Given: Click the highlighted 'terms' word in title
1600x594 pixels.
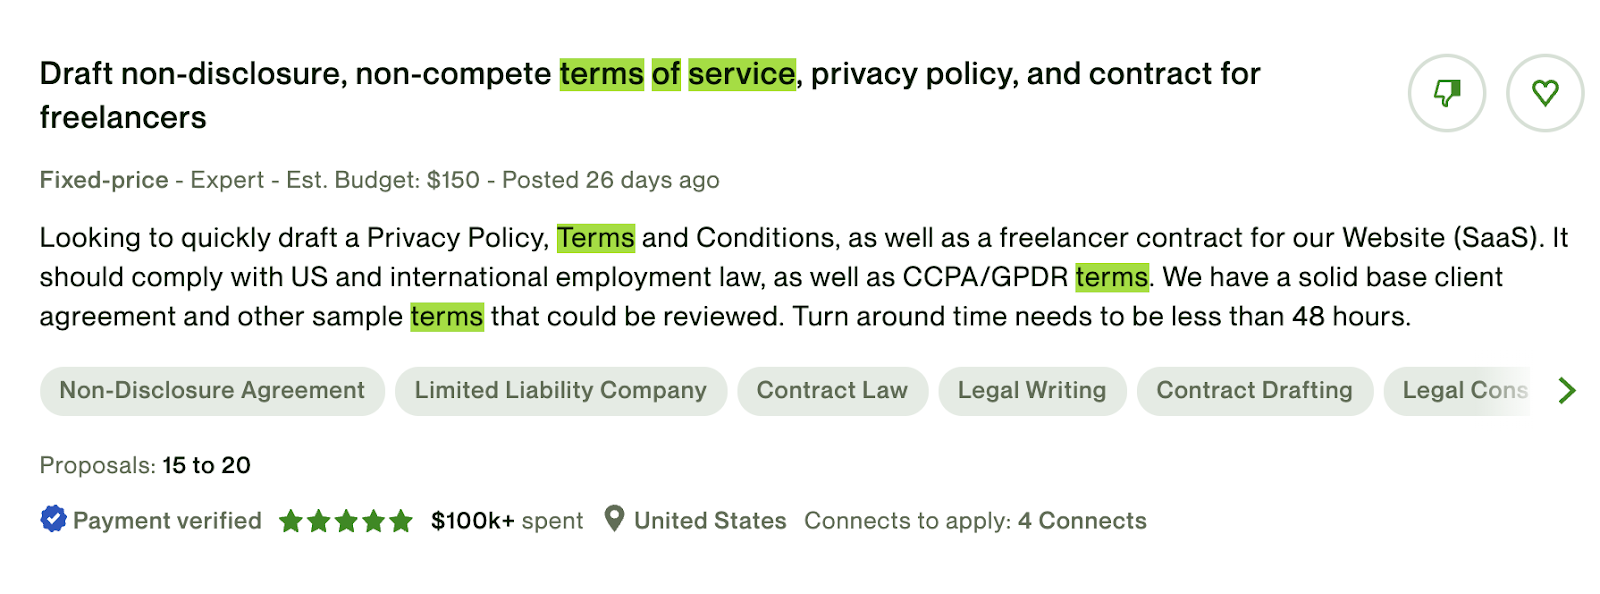Looking at the screenshot, I should (x=601, y=74).
